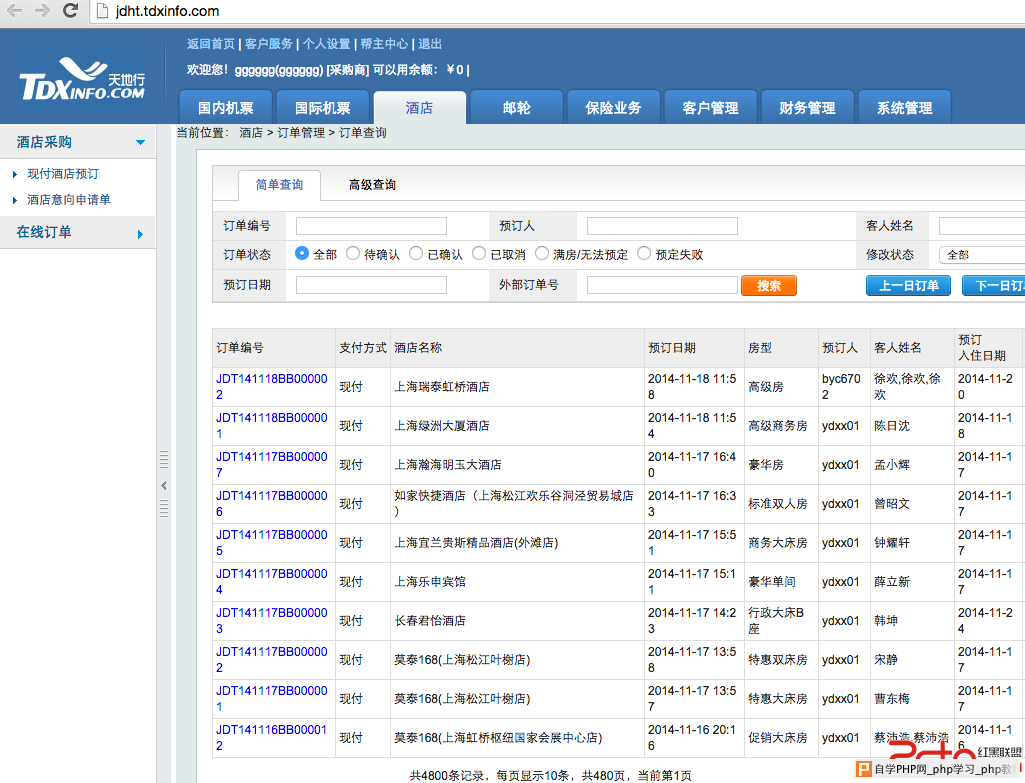Open the 客户管理 tab
The image size is (1025, 783).
click(x=710, y=108)
